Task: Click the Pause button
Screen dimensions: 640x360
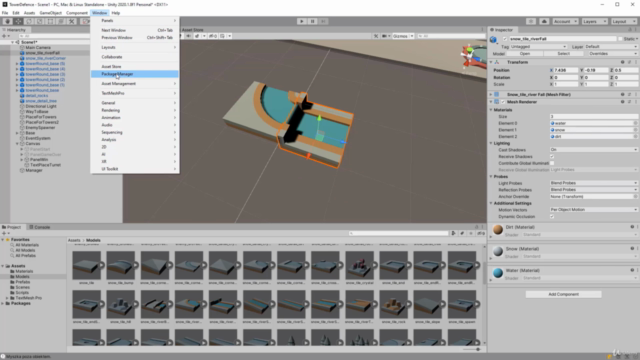Action: (x=312, y=21)
